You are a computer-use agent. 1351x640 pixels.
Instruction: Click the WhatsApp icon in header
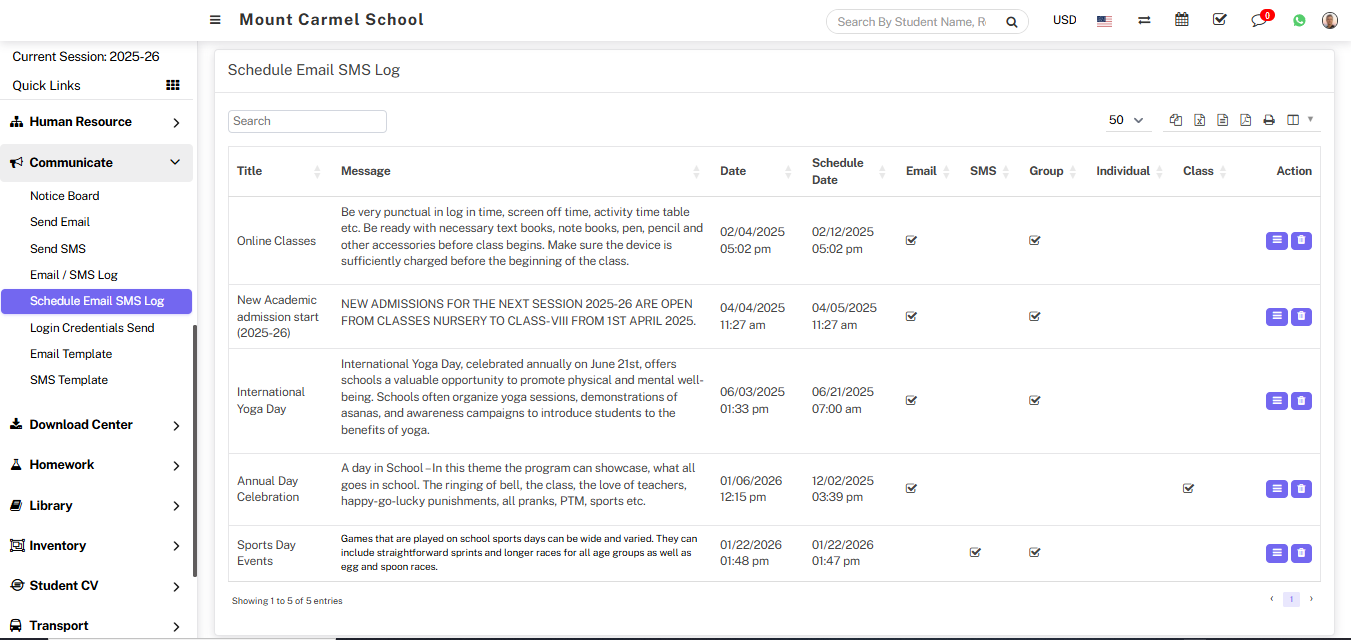tap(1299, 20)
